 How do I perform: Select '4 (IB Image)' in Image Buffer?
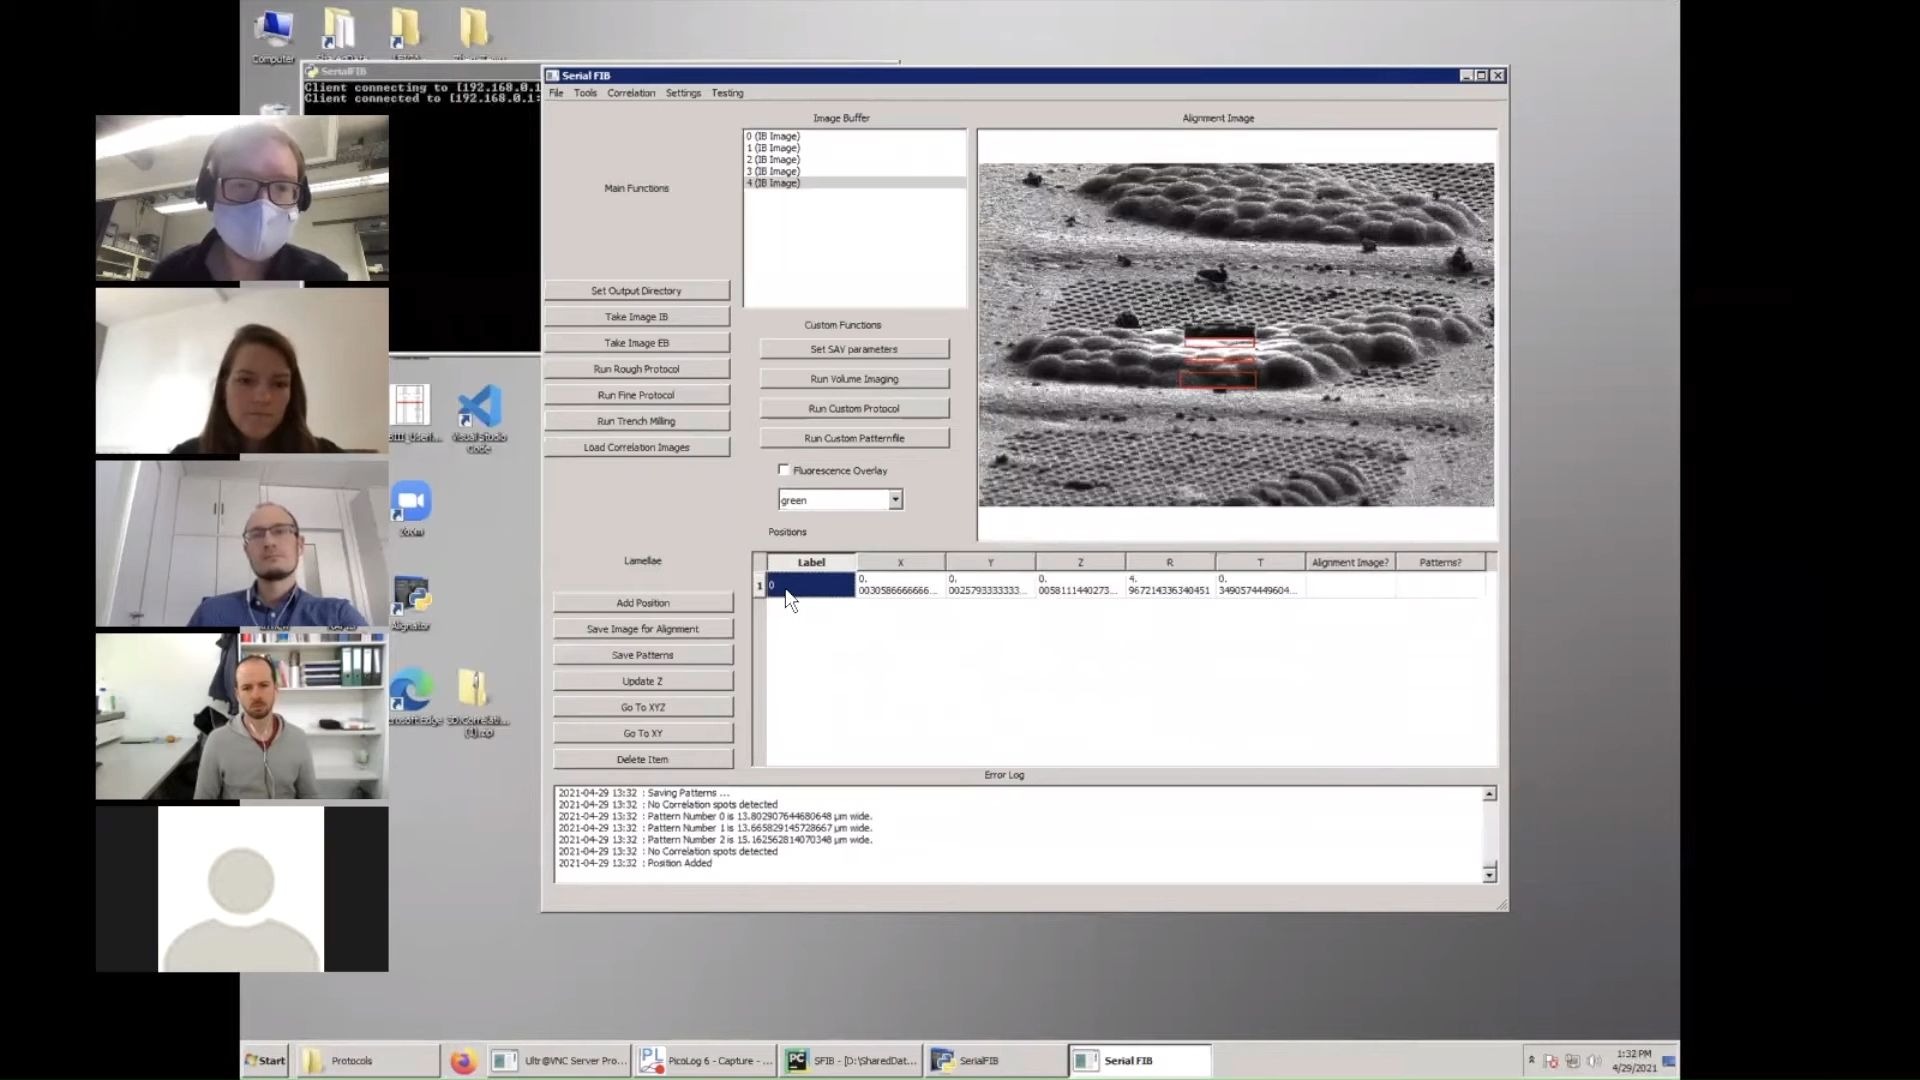[x=855, y=183]
